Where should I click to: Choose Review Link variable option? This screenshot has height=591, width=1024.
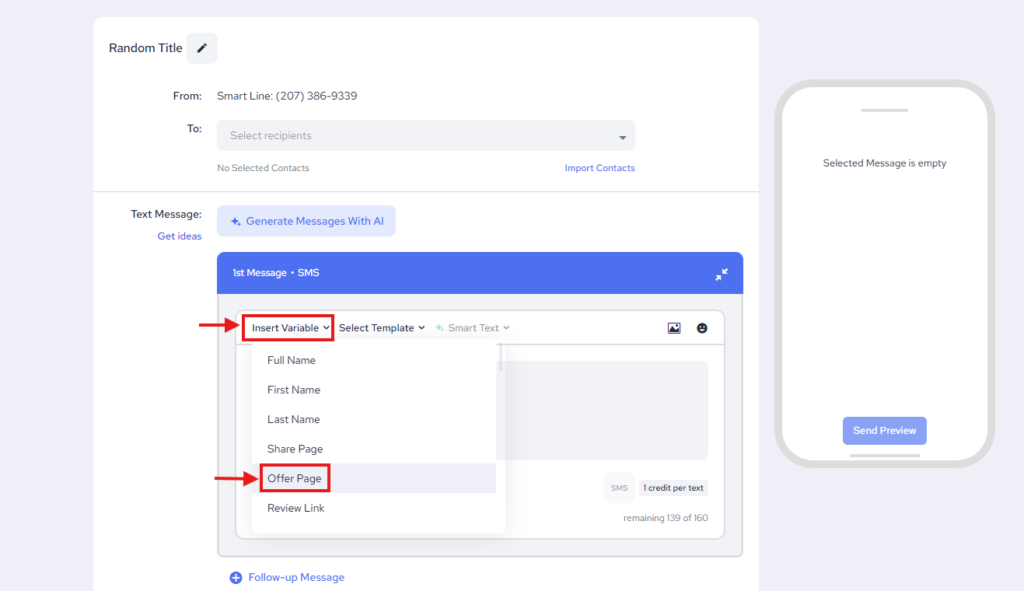point(296,508)
